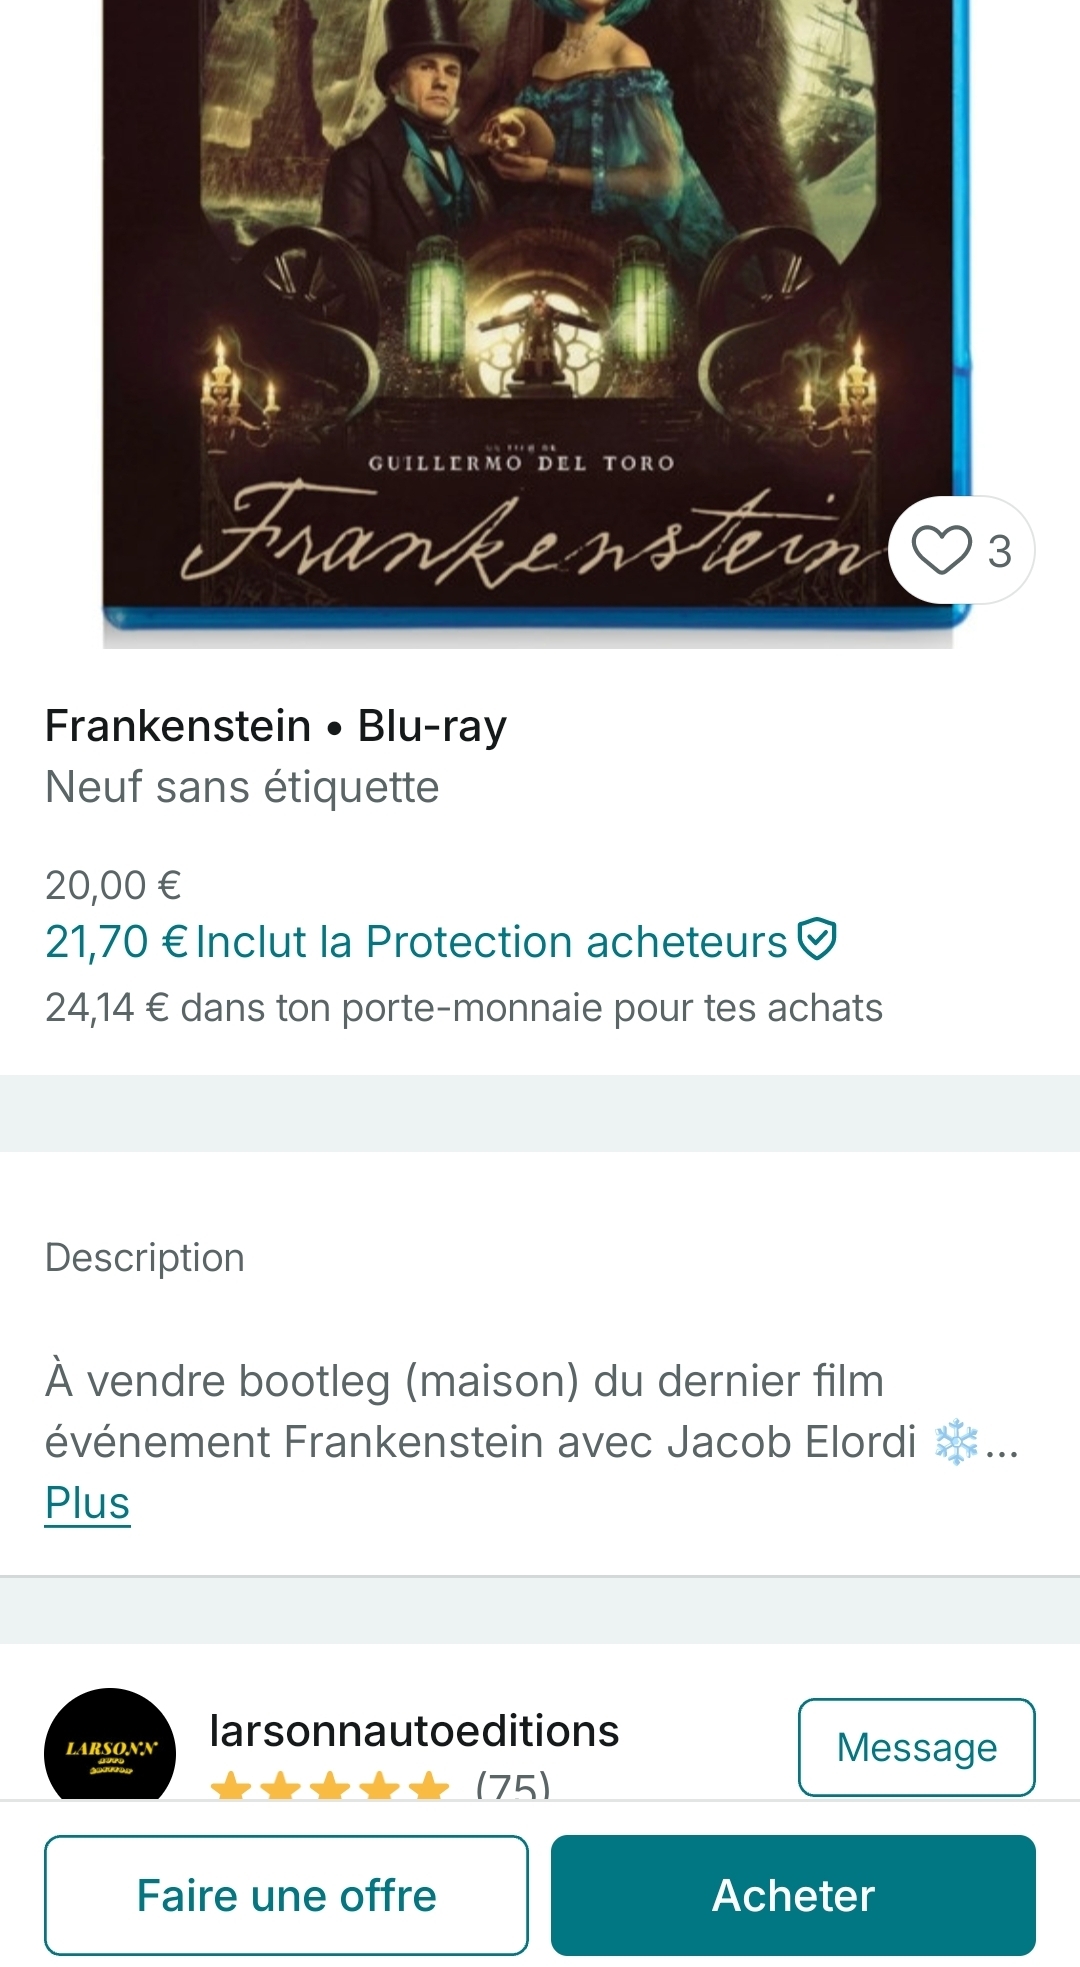Screen dimensions: 1080x1967
Task: Tap the heart favorite icon
Action: click(941, 550)
